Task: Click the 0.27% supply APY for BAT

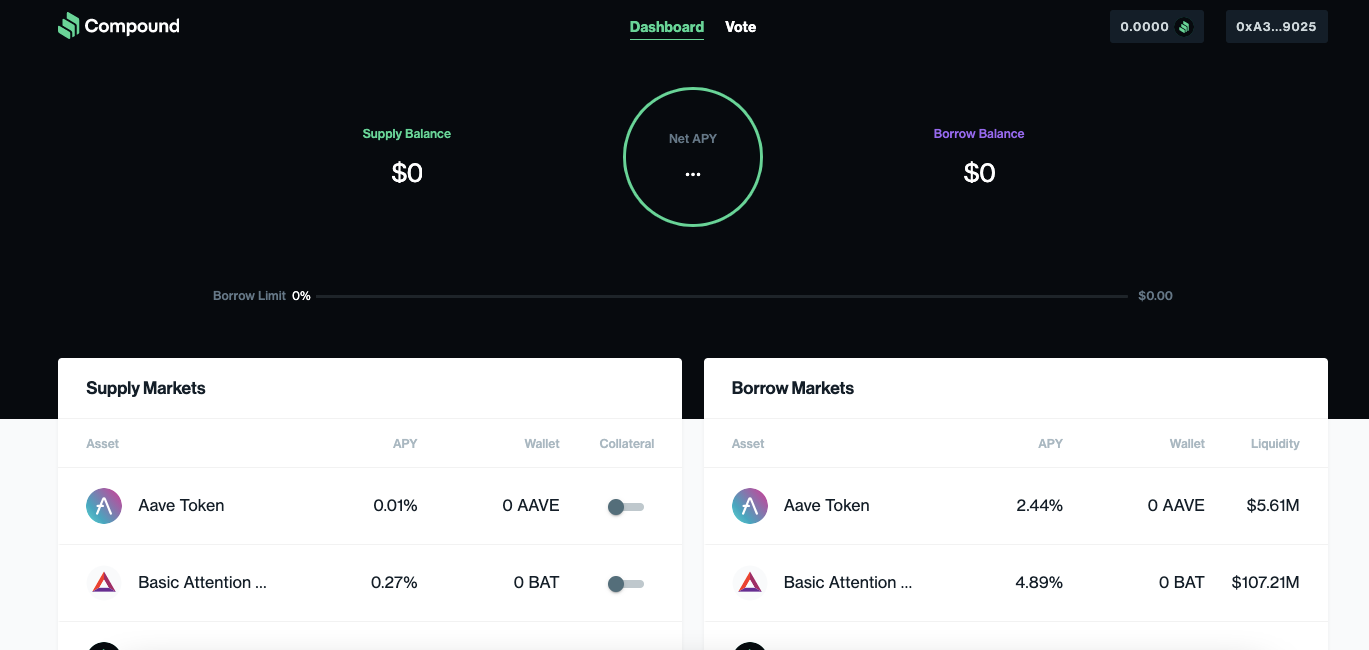Action: click(x=394, y=583)
